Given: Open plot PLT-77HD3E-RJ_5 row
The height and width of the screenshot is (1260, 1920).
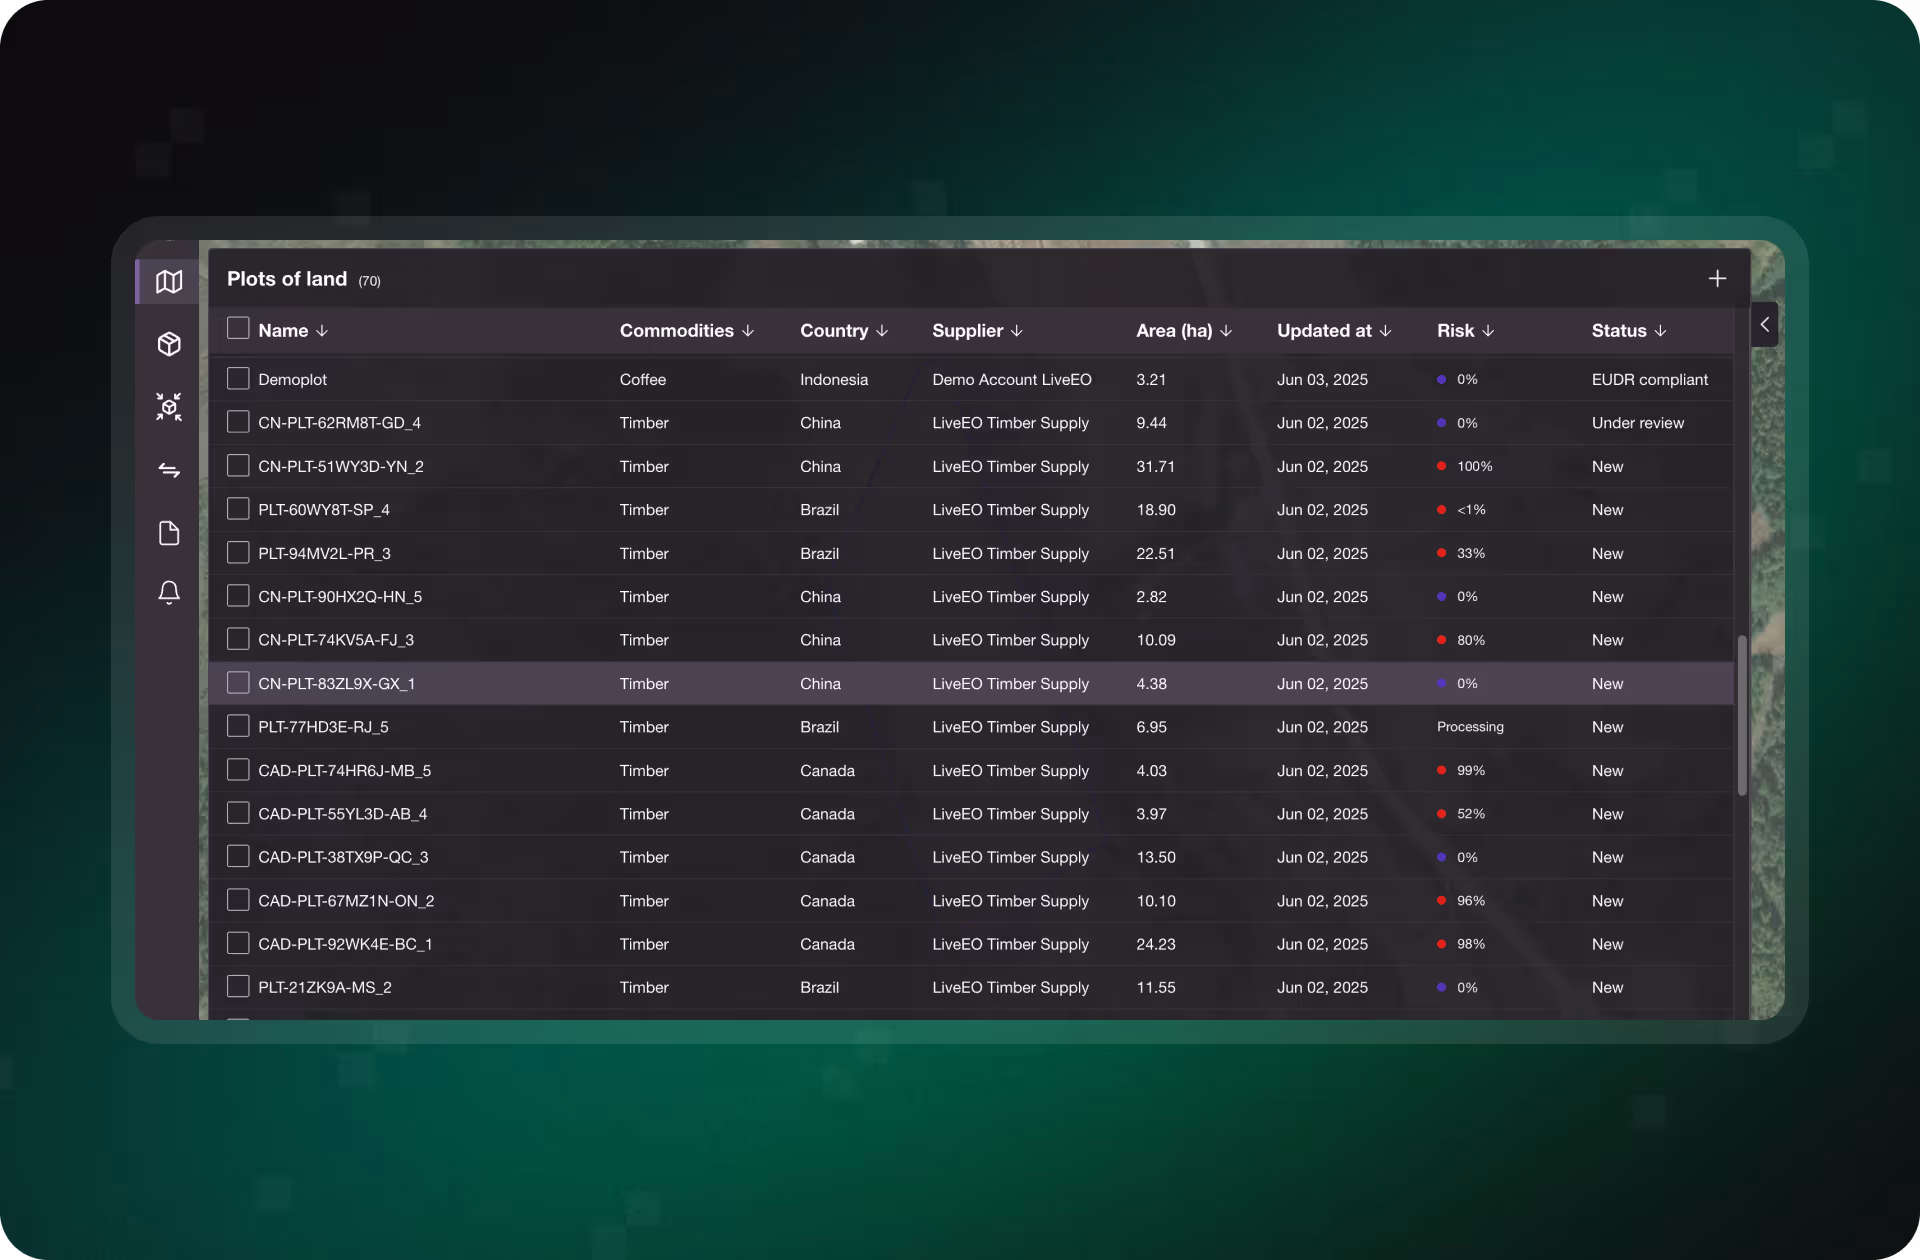Looking at the screenshot, I should point(323,727).
